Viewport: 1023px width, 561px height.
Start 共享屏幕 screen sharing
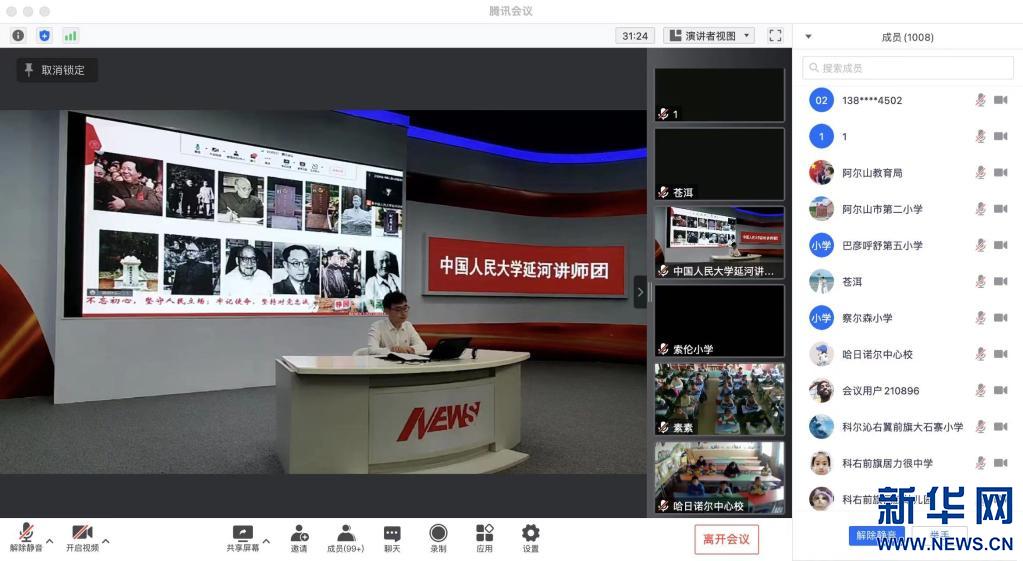pyautogui.click(x=243, y=538)
